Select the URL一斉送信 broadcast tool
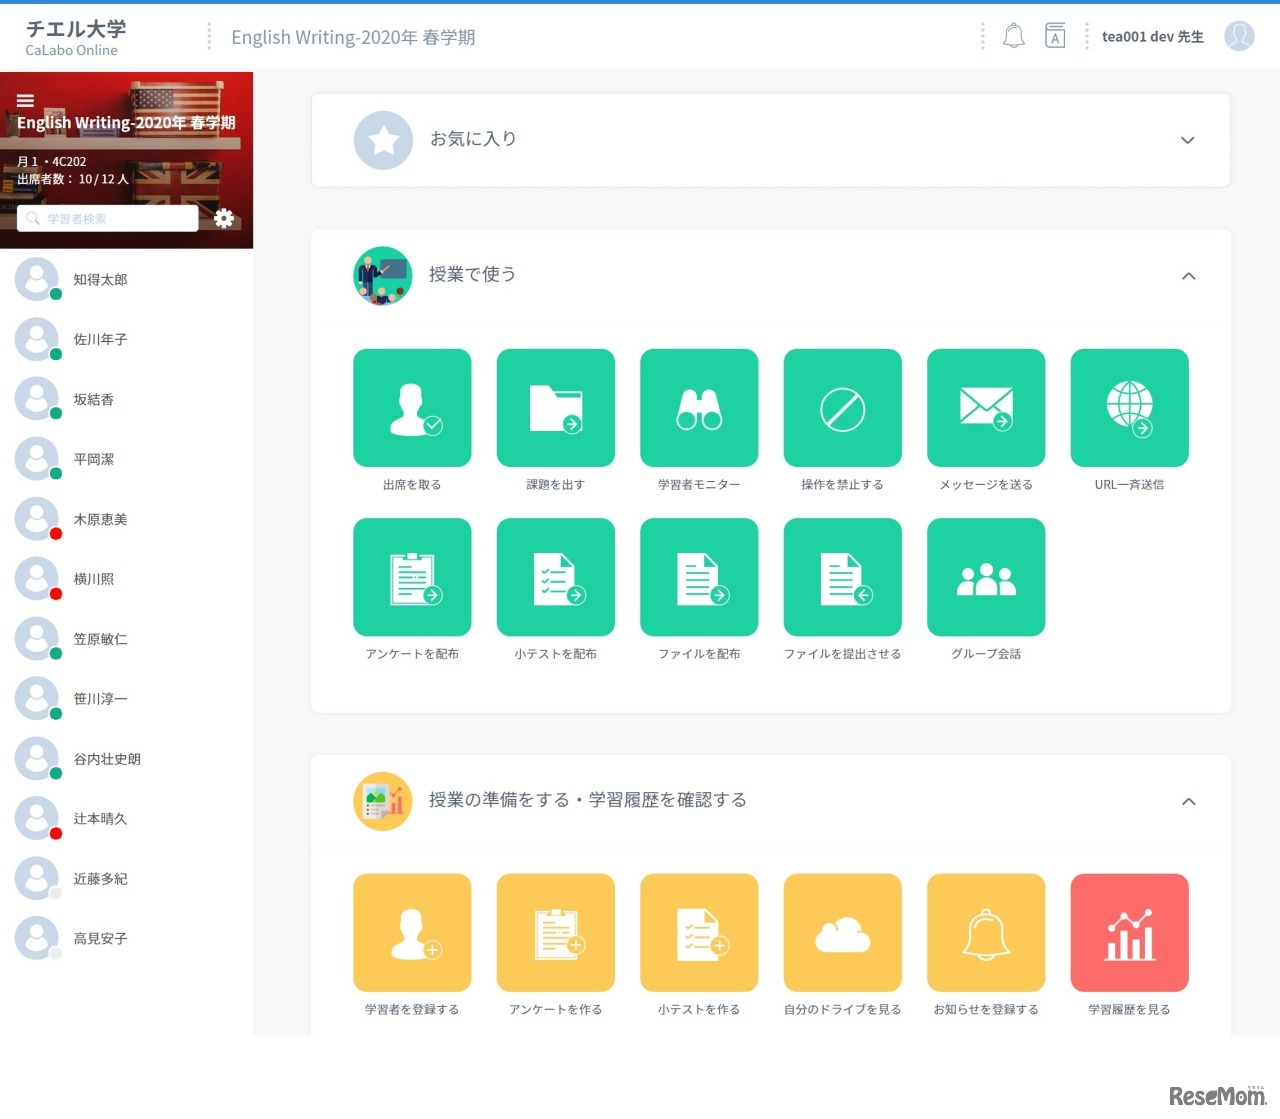This screenshot has height=1119, width=1280. pyautogui.click(x=1129, y=408)
